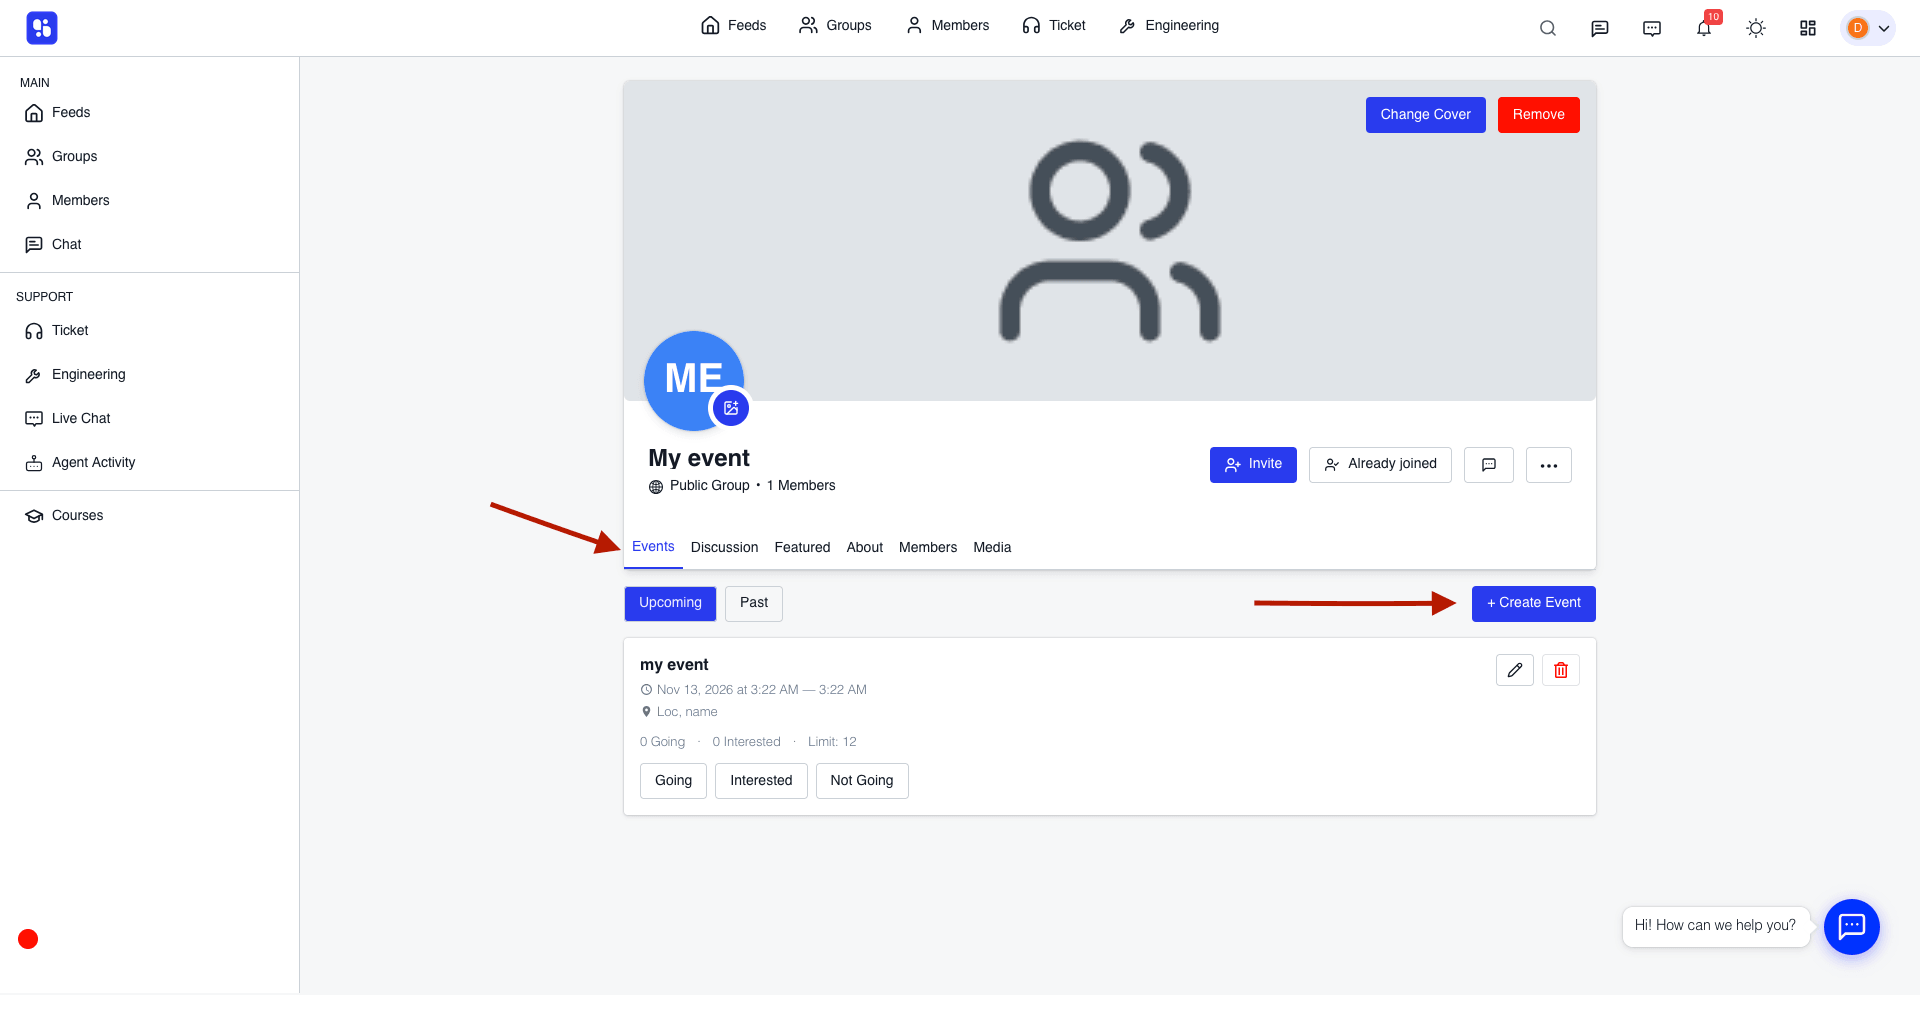Show Upcoming events
The image size is (1920, 1018).
point(670,603)
